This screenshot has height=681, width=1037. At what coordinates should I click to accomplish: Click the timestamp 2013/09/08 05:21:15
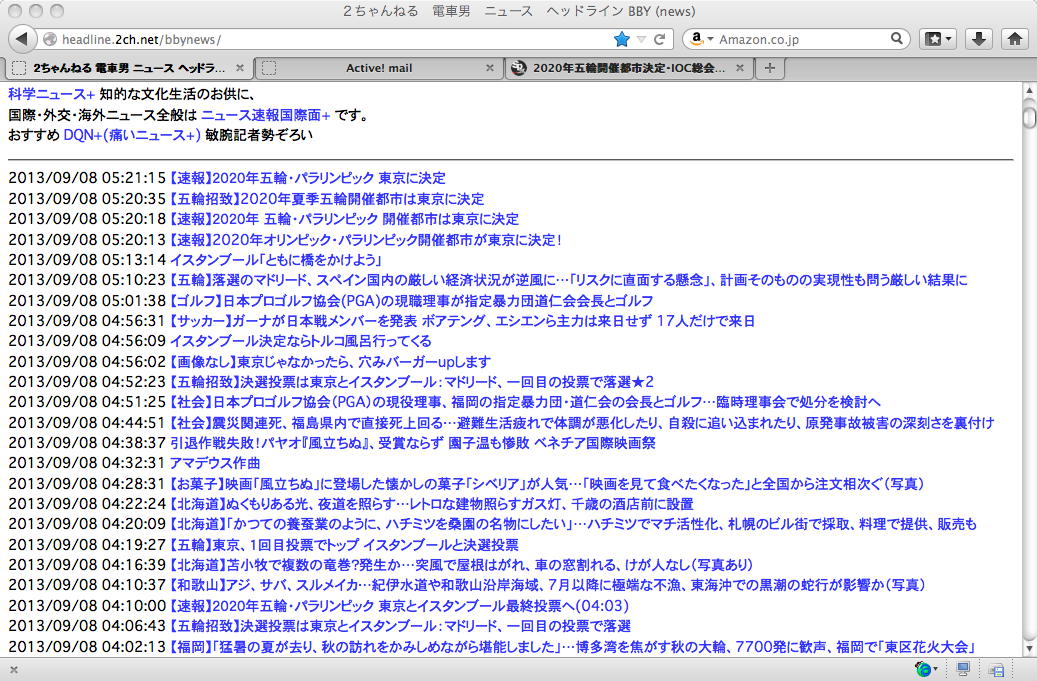click(87, 178)
